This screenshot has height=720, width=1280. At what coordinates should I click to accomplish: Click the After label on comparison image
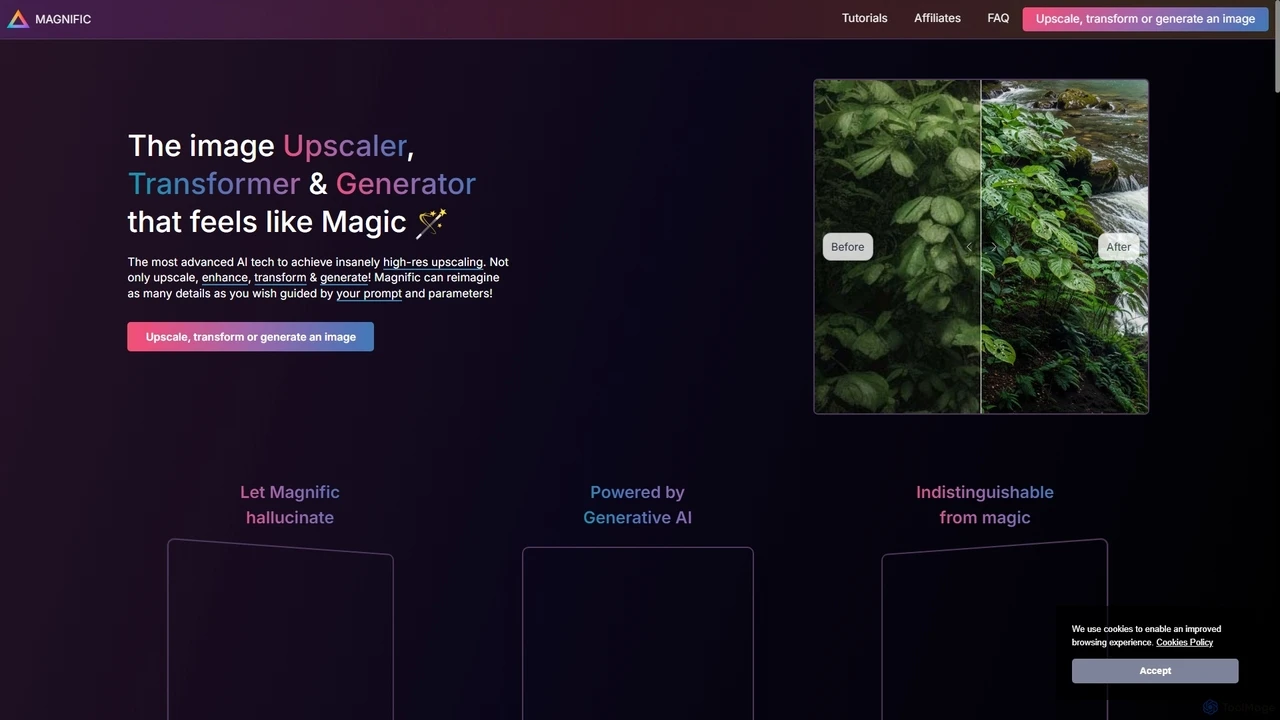pos(1118,247)
